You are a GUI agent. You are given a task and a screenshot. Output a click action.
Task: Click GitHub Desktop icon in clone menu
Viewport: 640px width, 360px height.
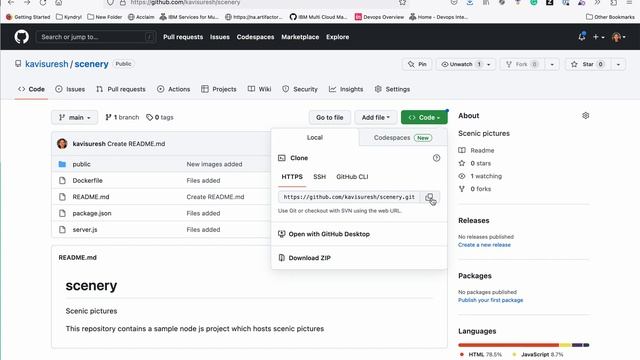point(281,234)
